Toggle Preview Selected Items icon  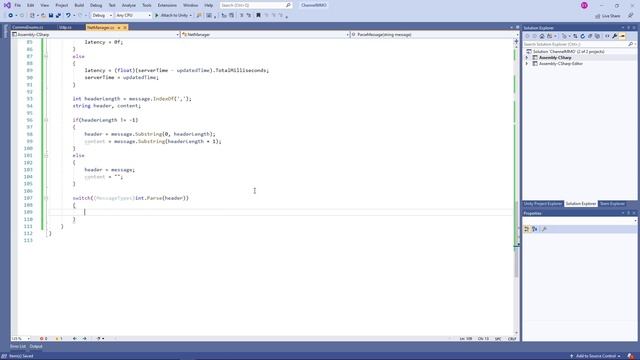pos(622,36)
